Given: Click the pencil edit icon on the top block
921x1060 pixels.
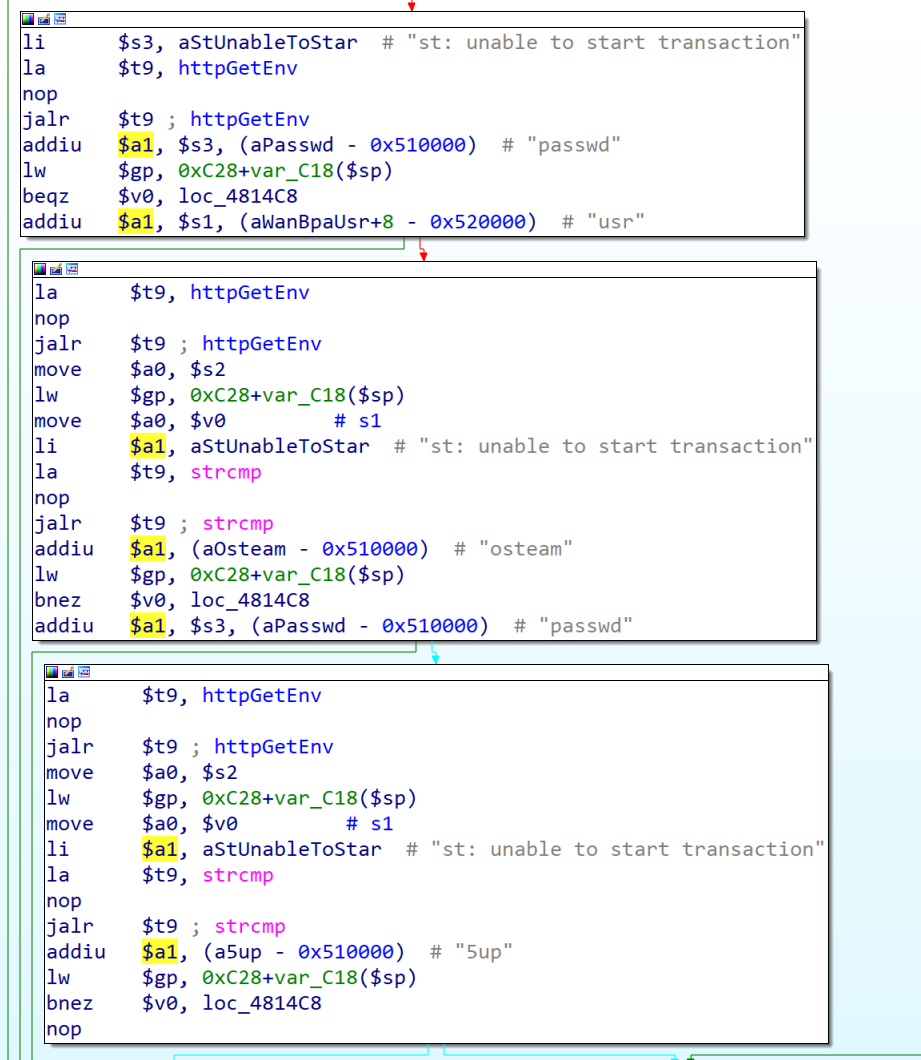Looking at the screenshot, I should [44, 19].
